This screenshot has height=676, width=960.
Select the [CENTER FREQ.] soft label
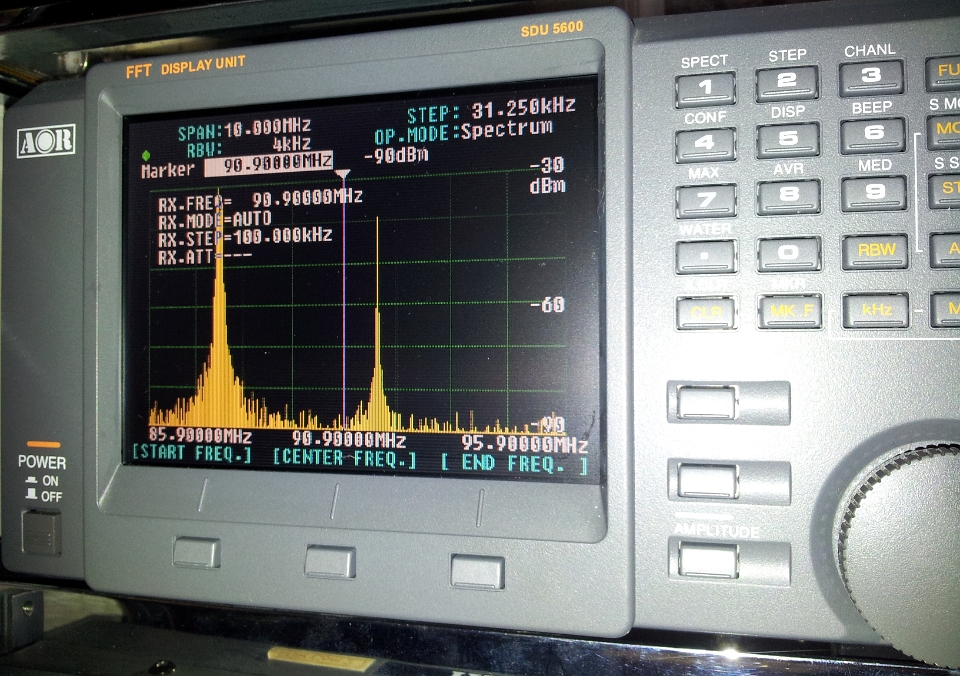tap(344, 459)
